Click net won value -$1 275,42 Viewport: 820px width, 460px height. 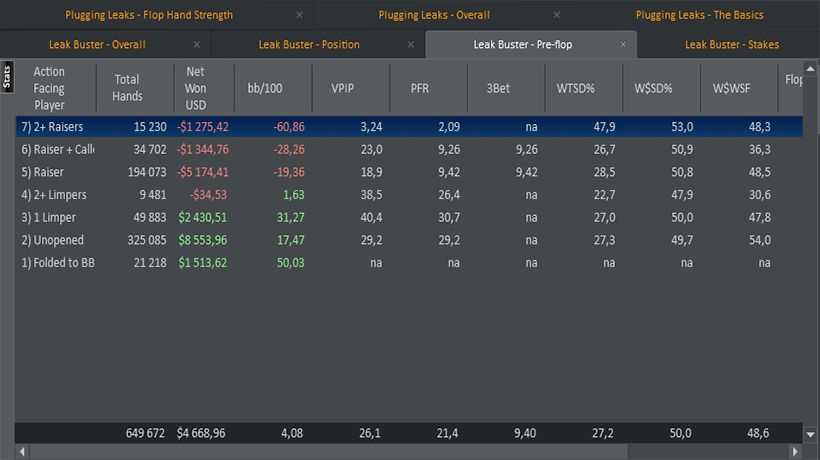click(202, 126)
